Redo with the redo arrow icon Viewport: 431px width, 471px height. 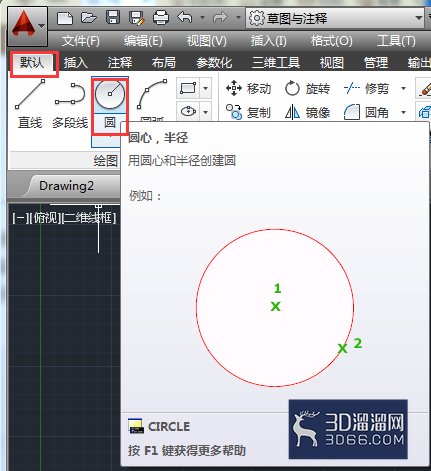click(x=220, y=17)
